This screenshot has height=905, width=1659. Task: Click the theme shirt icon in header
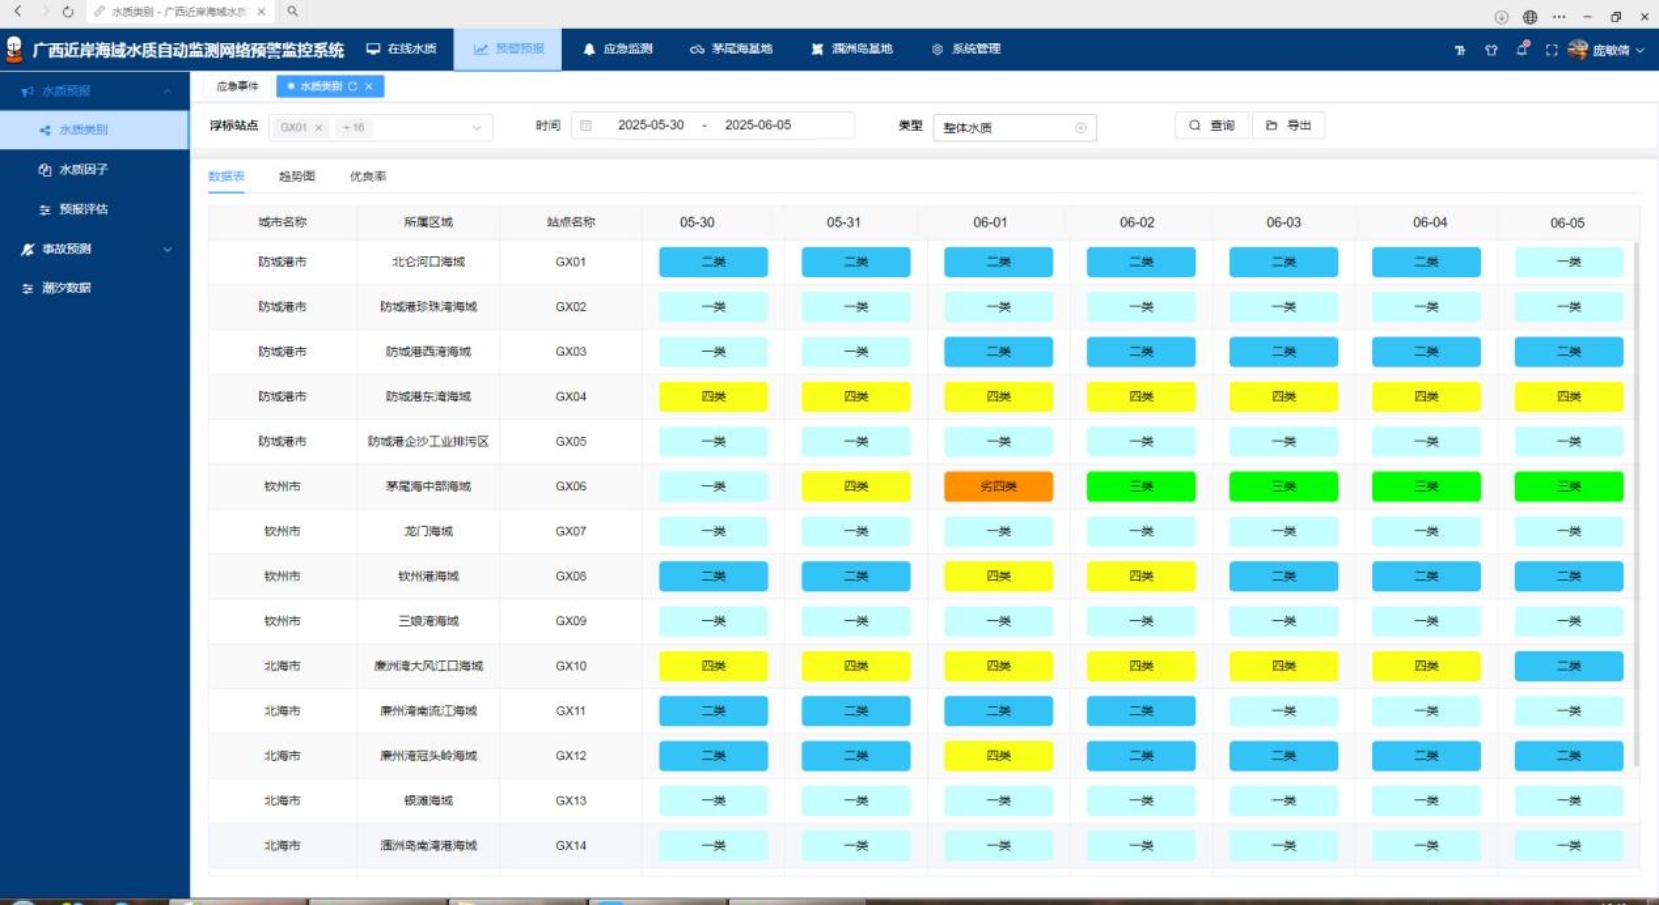pos(1491,50)
